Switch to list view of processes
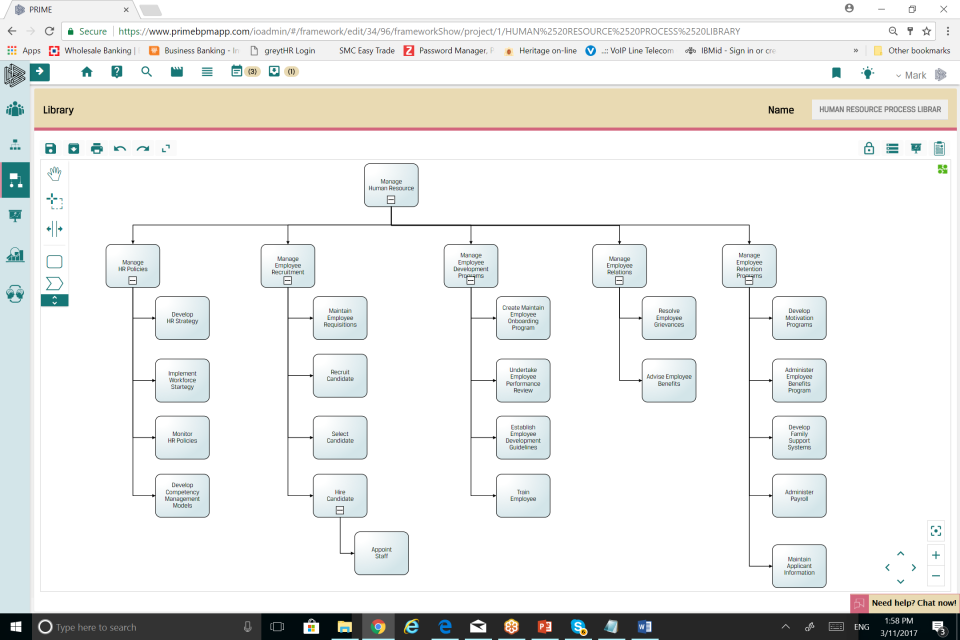 tap(890, 146)
